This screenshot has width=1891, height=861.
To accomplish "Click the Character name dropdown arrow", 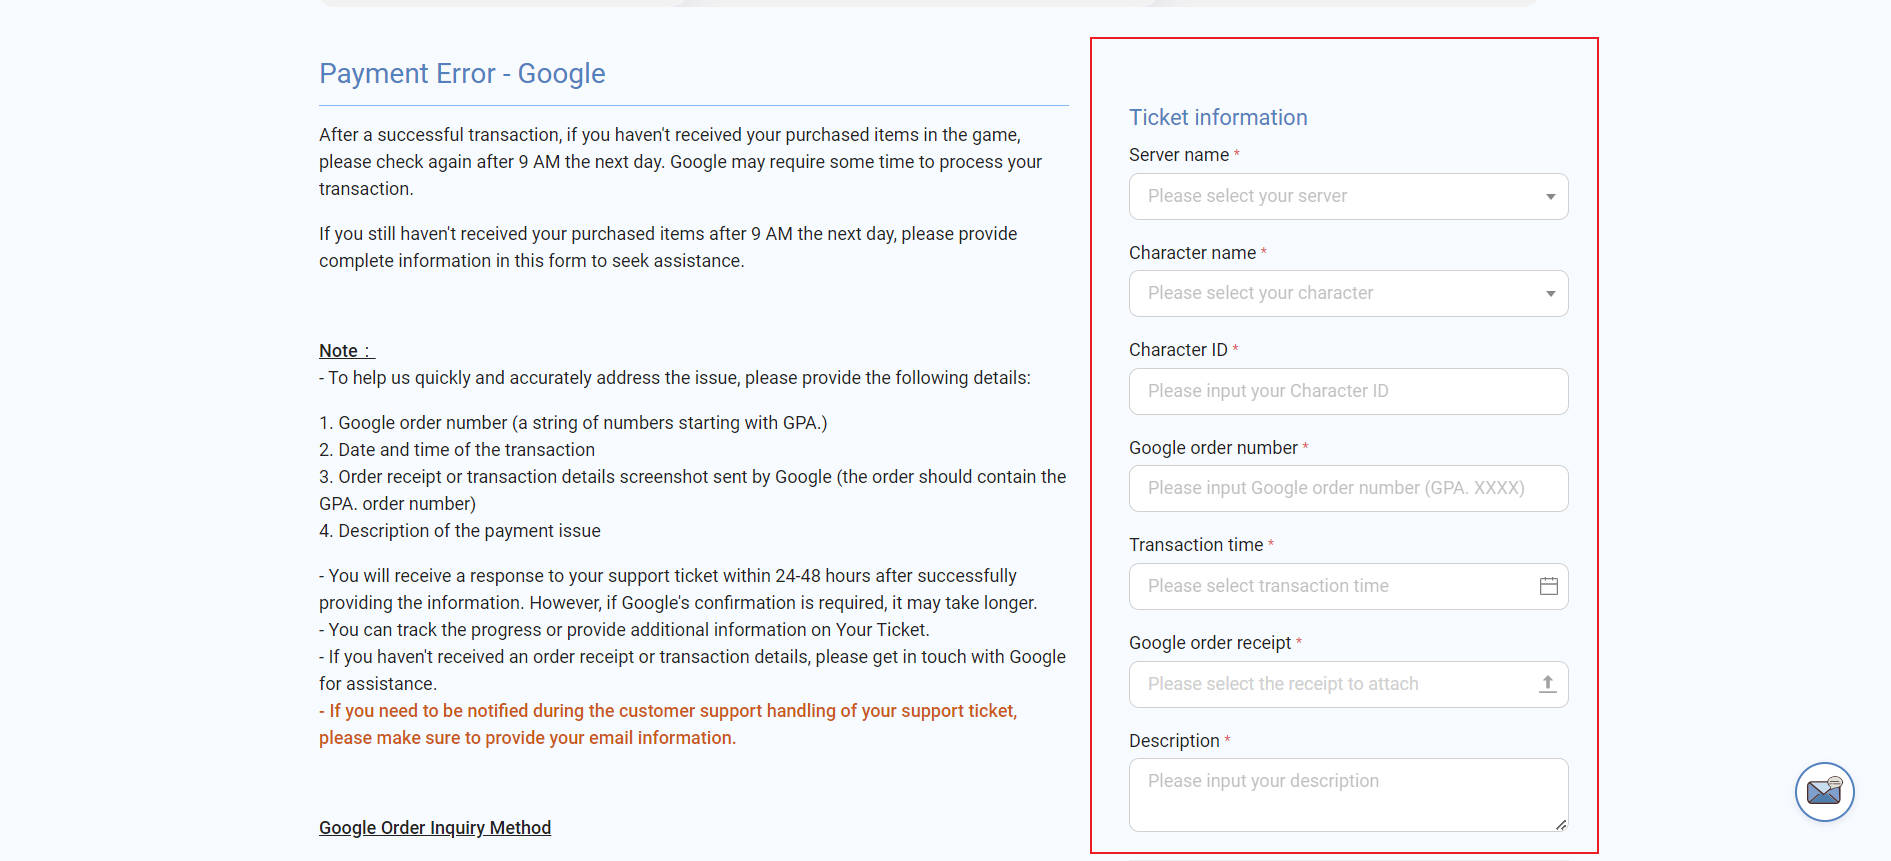I will coord(1550,294).
